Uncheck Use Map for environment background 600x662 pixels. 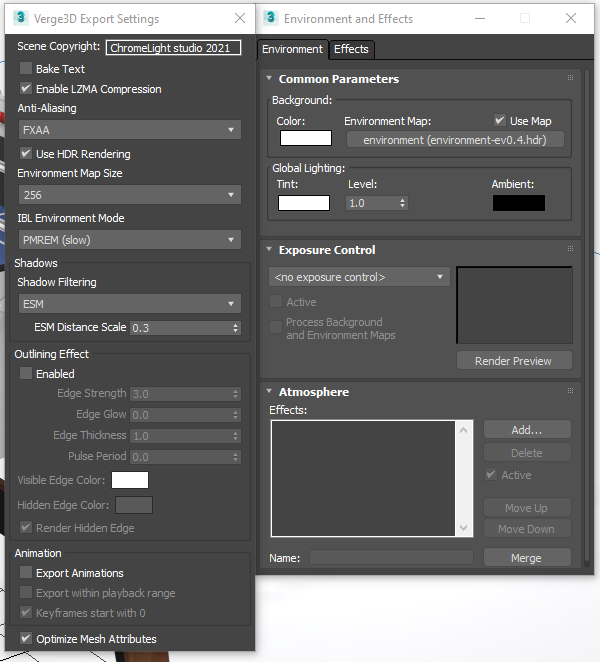pos(500,121)
